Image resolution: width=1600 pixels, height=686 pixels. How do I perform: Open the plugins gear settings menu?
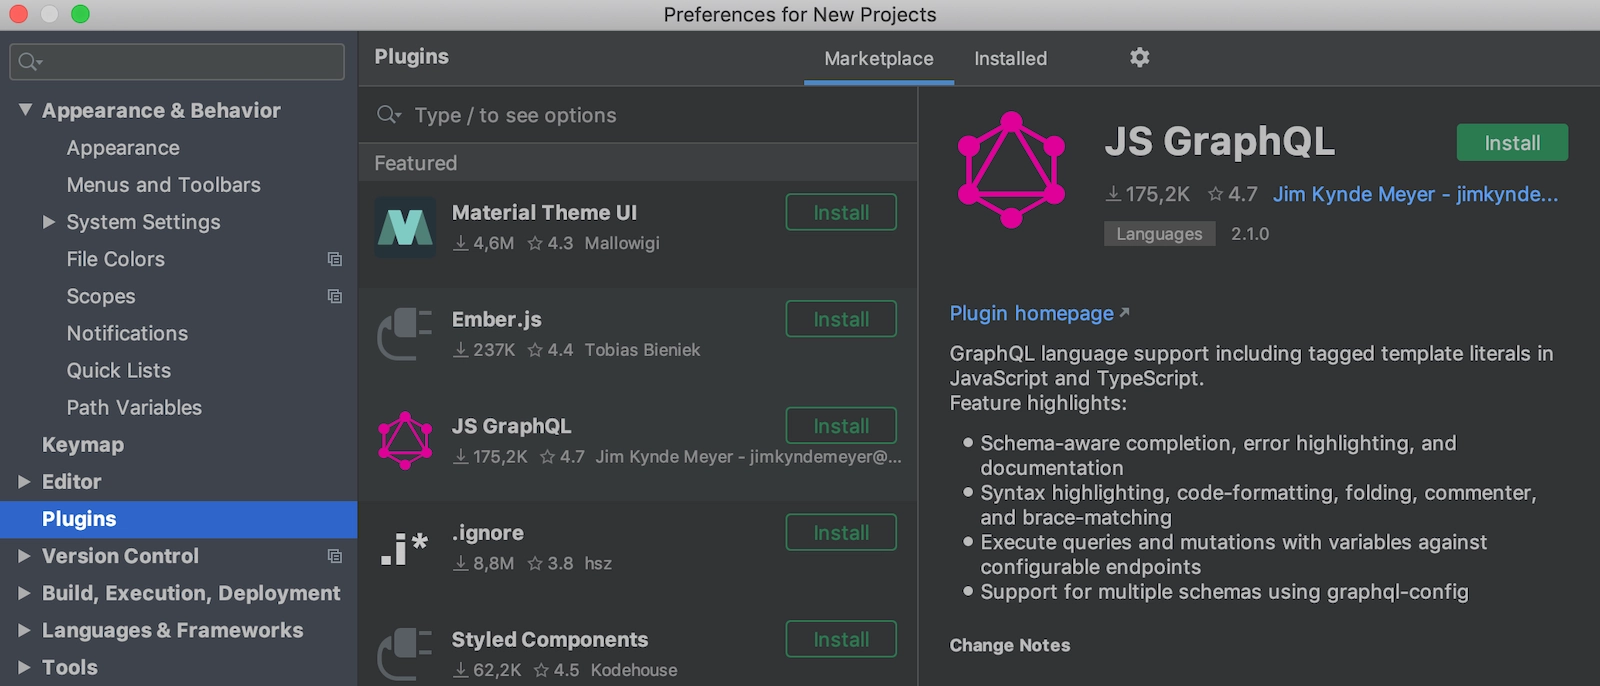1139,58
